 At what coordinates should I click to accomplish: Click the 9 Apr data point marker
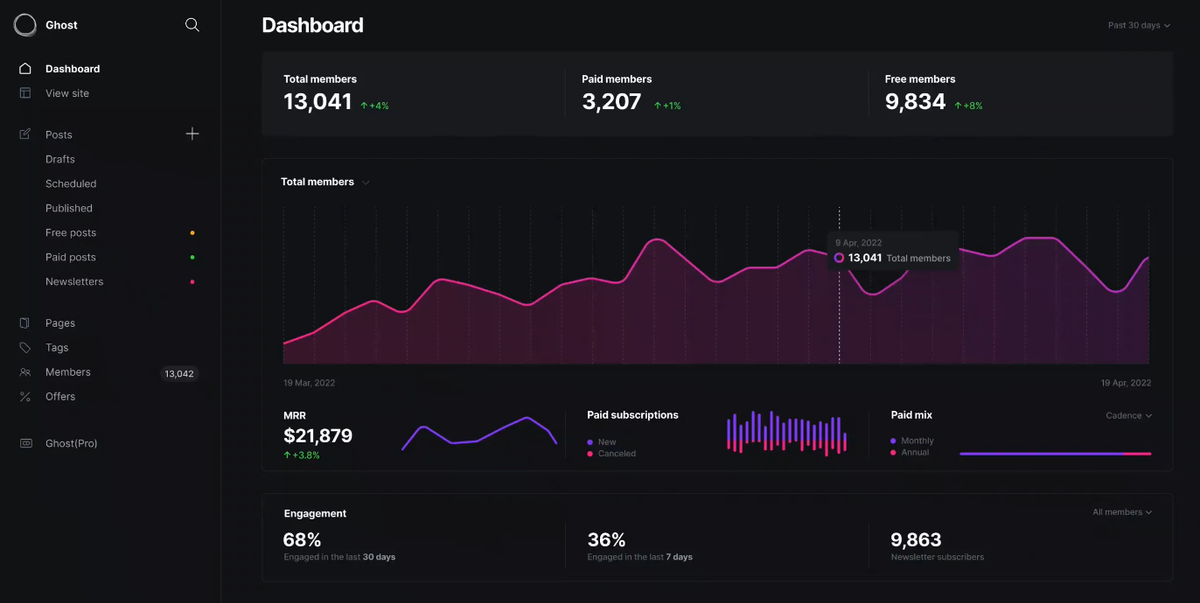coord(839,257)
